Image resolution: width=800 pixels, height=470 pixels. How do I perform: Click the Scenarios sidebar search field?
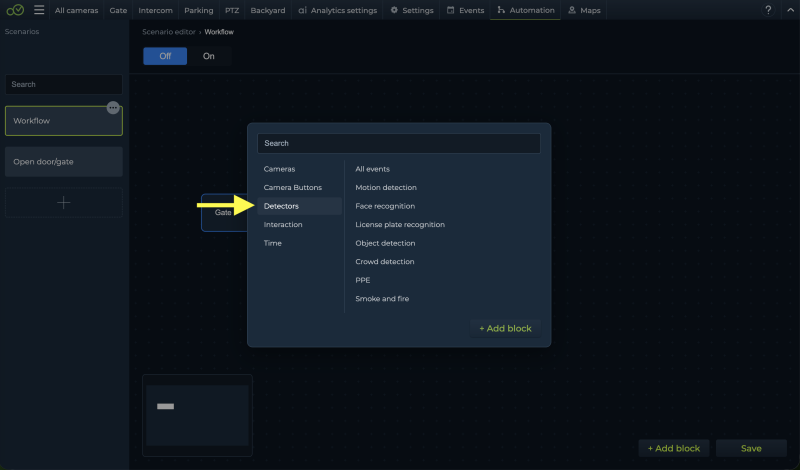[x=64, y=84]
